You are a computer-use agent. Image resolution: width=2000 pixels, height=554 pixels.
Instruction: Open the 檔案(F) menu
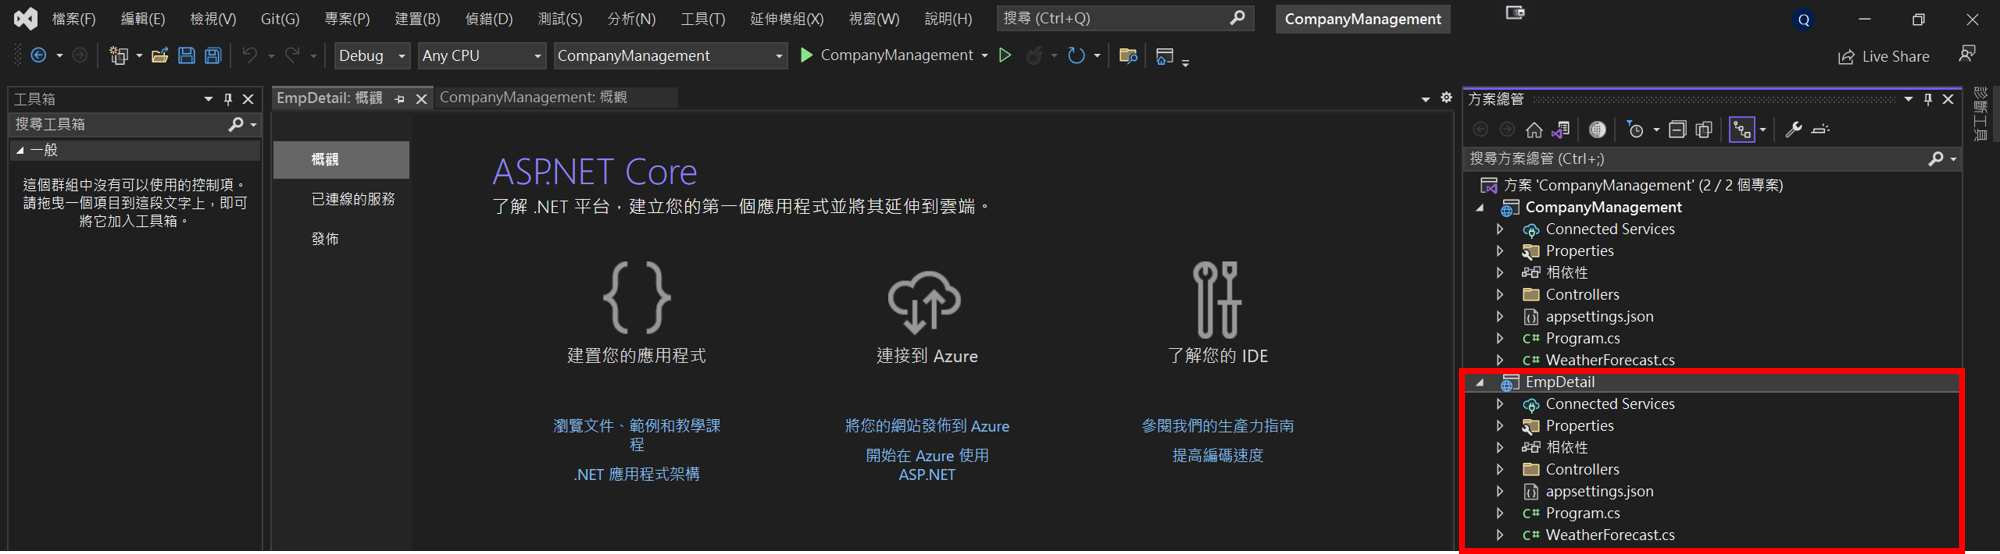[x=74, y=19]
